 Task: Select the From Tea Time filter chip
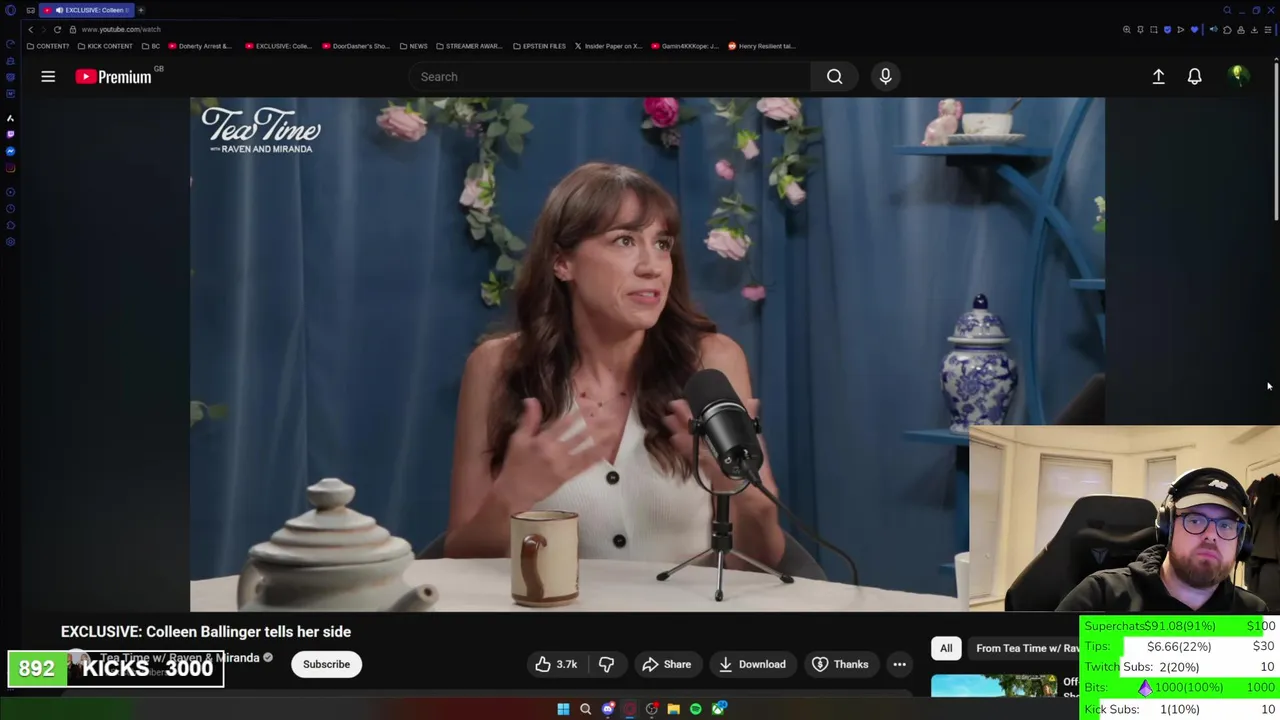pyautogui.click(x=1027, y=648)
